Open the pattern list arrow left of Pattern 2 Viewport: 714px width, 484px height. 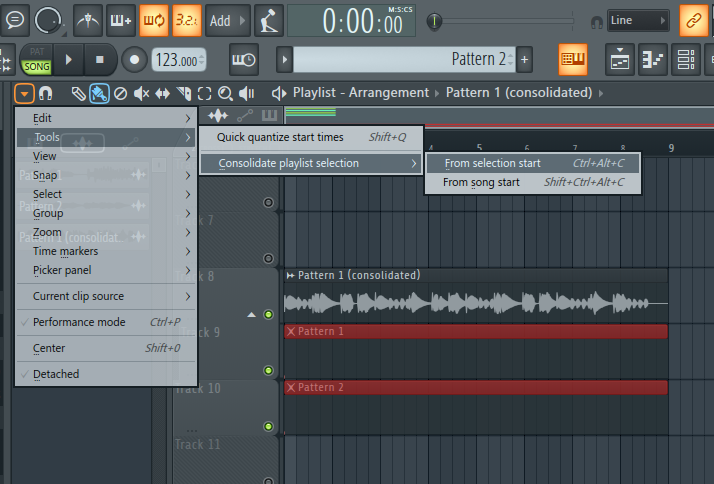[285, 59]
